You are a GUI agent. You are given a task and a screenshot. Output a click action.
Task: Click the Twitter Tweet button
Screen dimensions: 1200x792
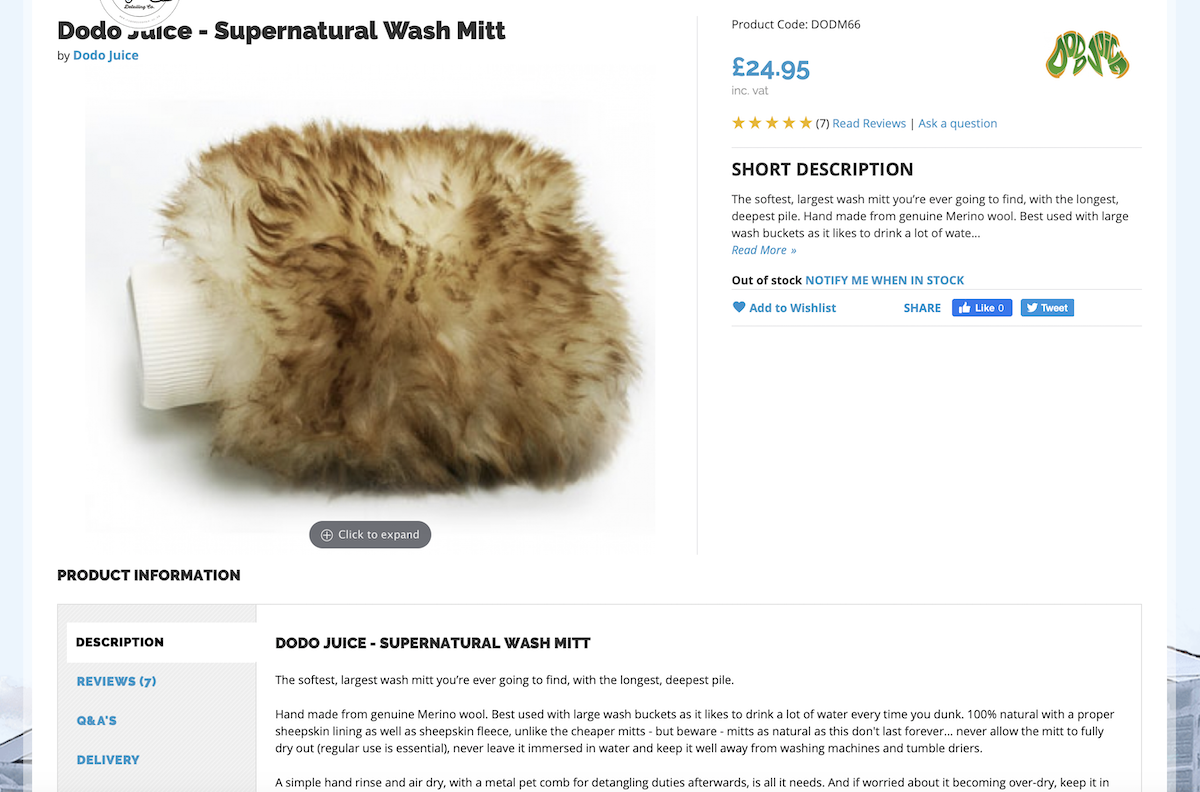click(1047, 308)
